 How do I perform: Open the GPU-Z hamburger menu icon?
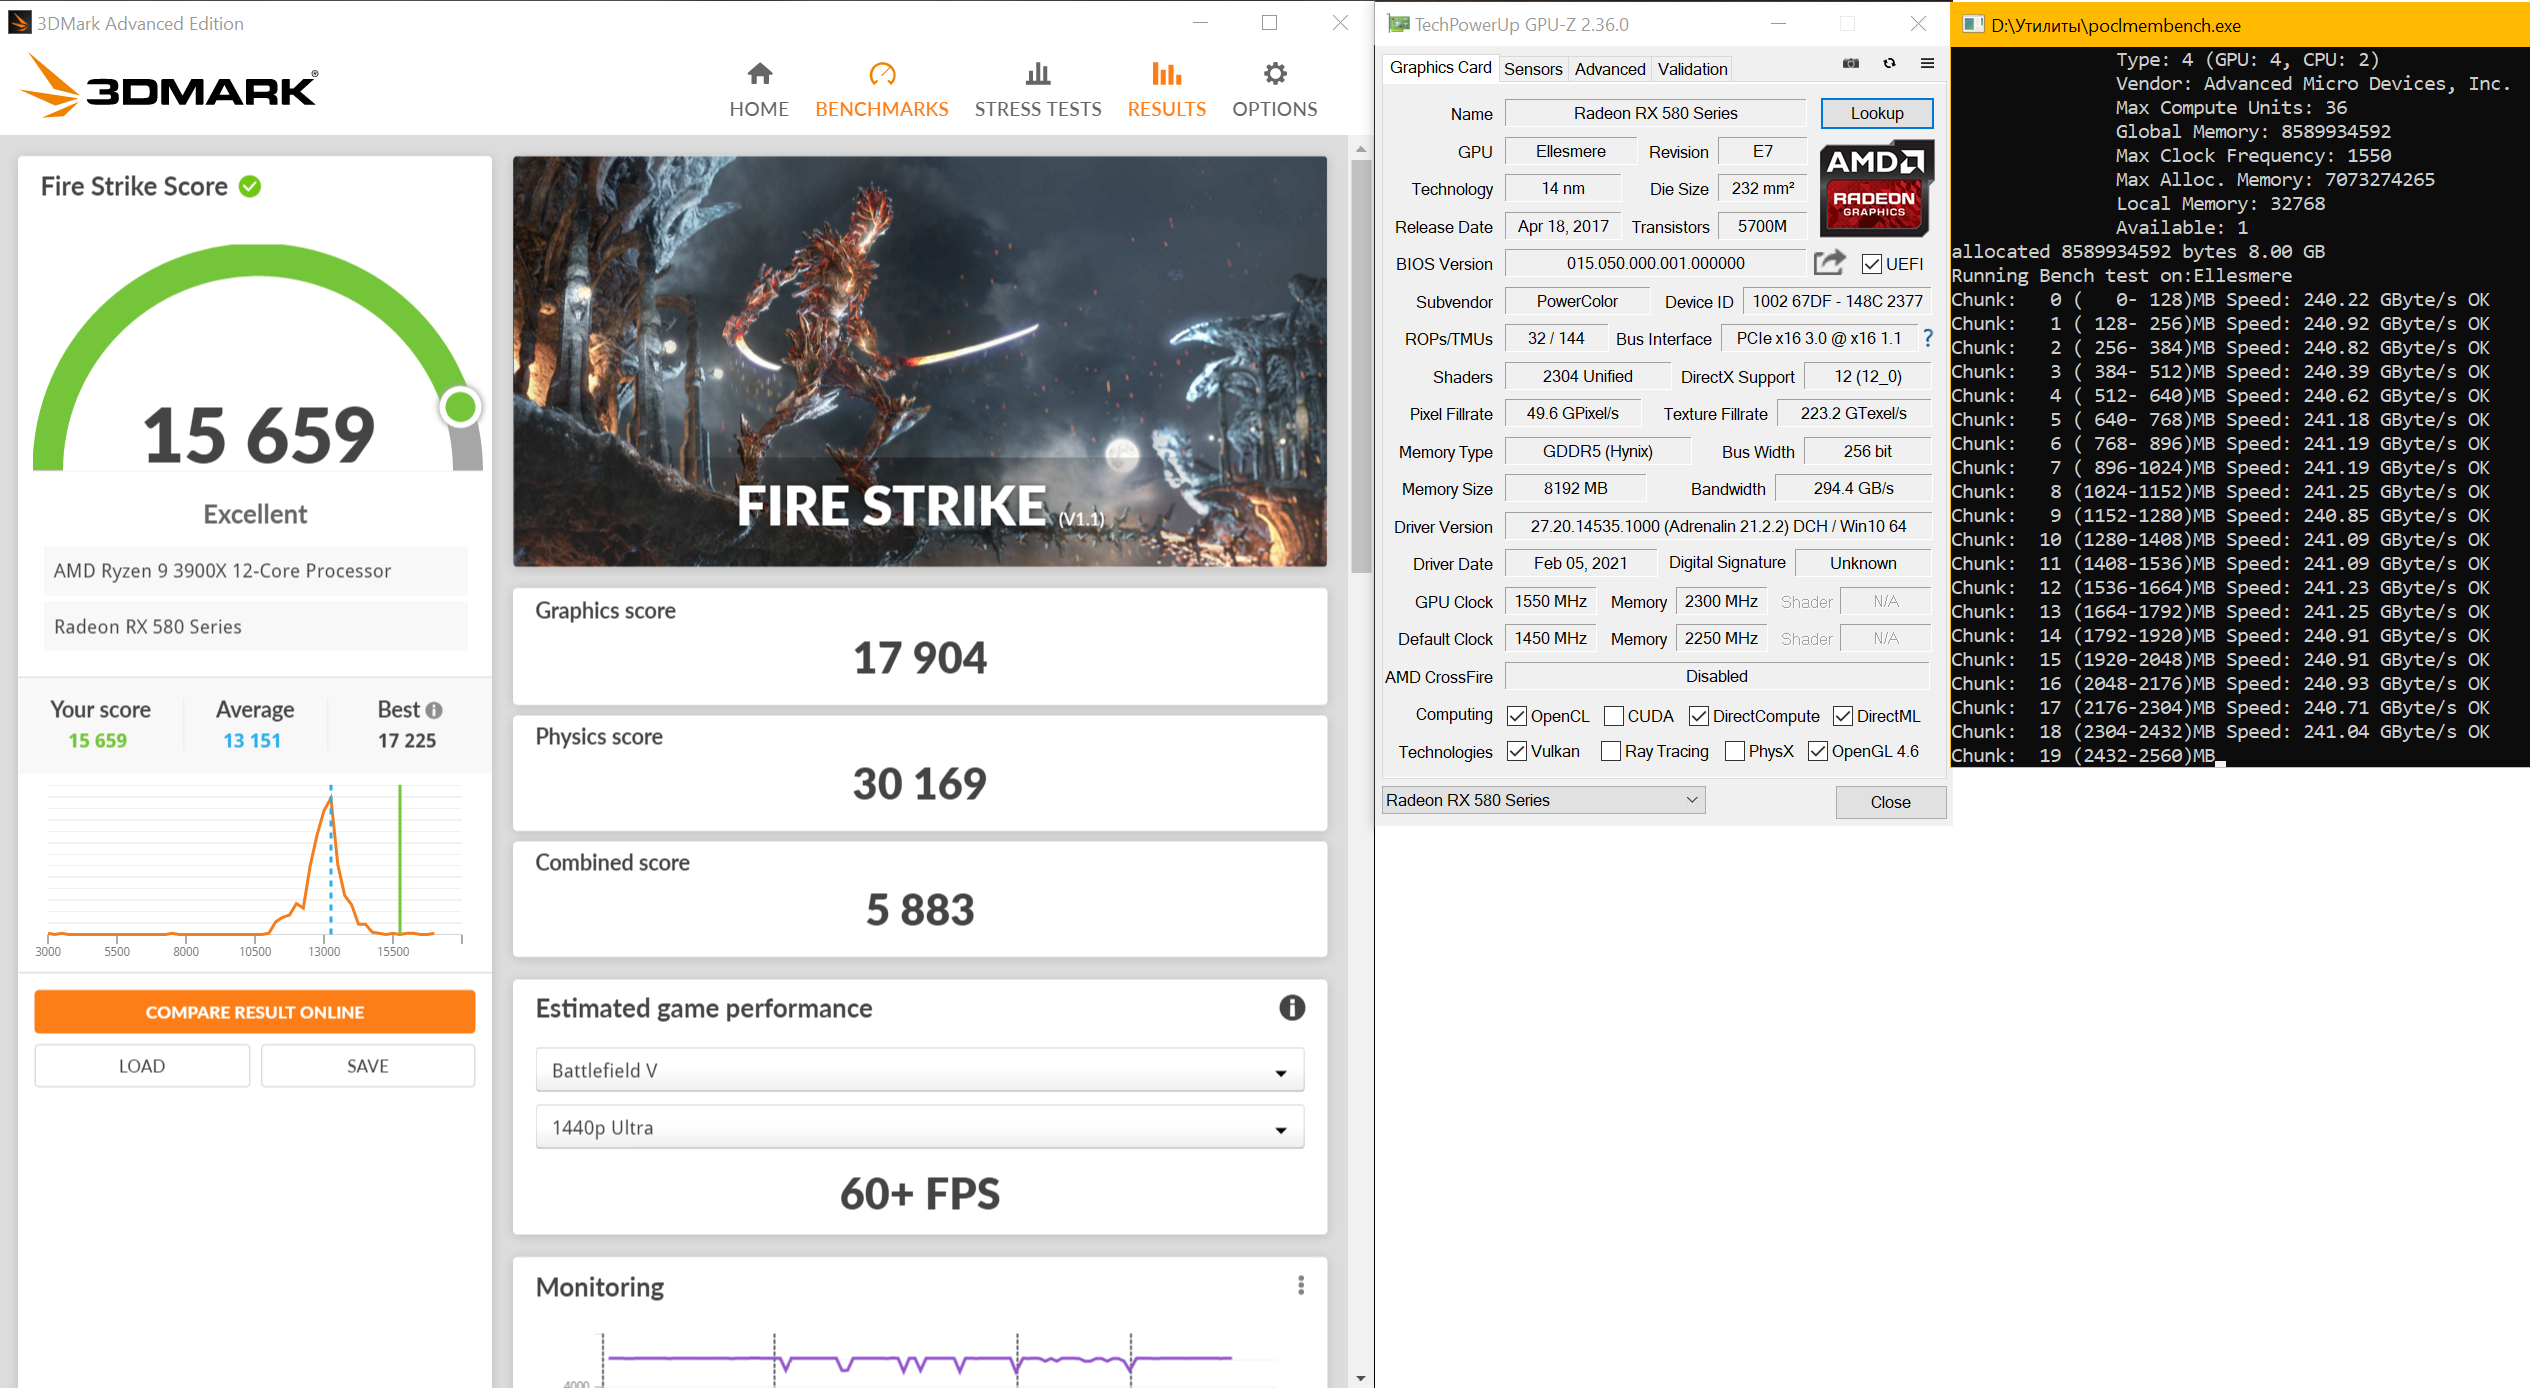coord(1927,63)
